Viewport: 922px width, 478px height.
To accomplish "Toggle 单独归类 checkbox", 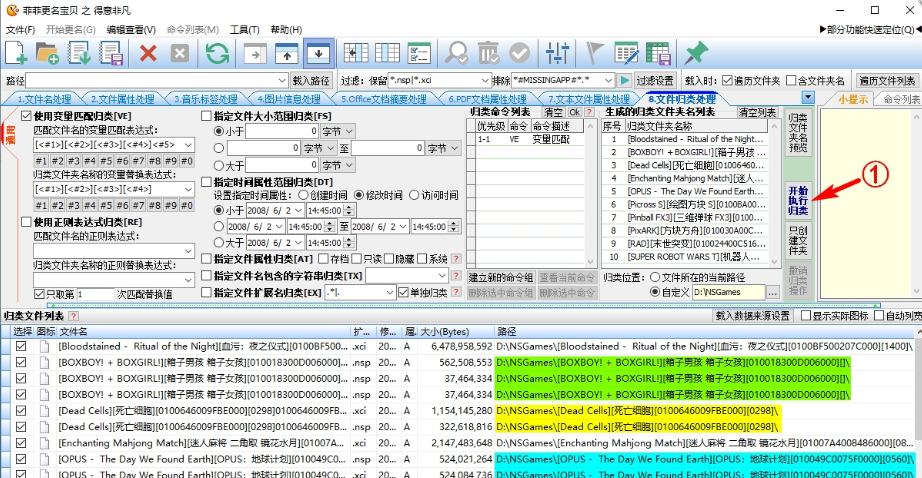I will (403, 292).
